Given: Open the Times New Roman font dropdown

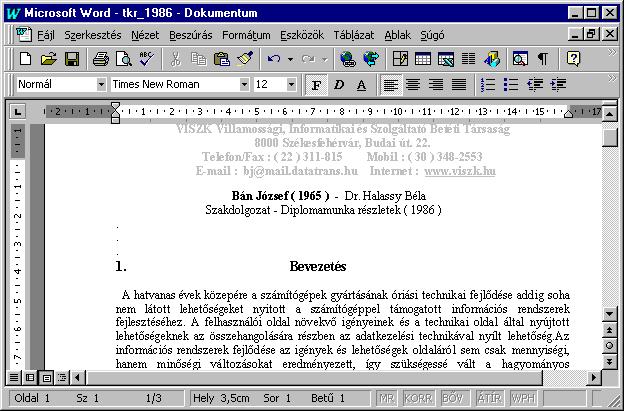Looking at the screenshot, I should (244, 84).
